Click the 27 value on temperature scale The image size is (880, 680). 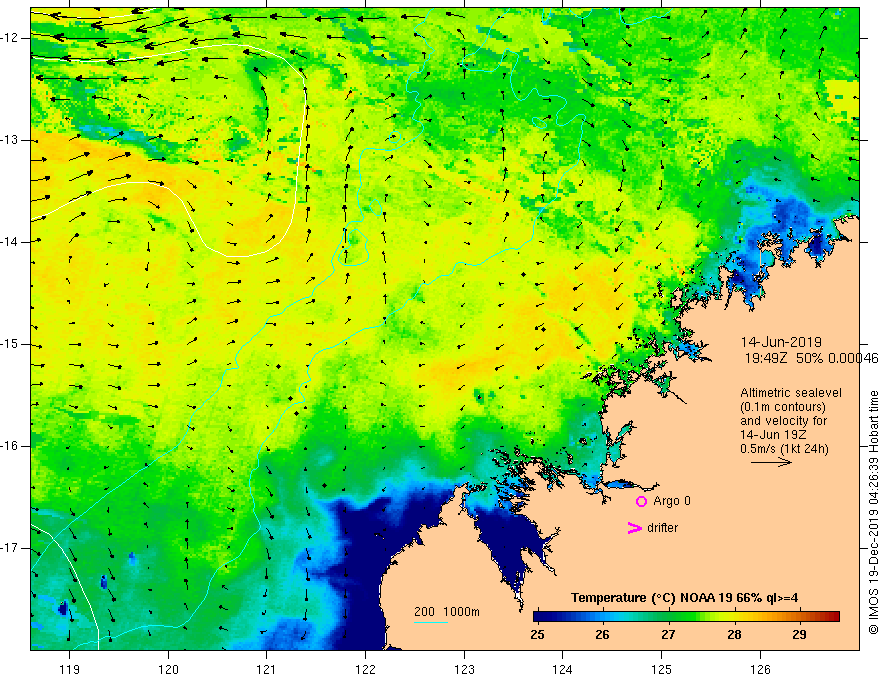coord(668,635)
